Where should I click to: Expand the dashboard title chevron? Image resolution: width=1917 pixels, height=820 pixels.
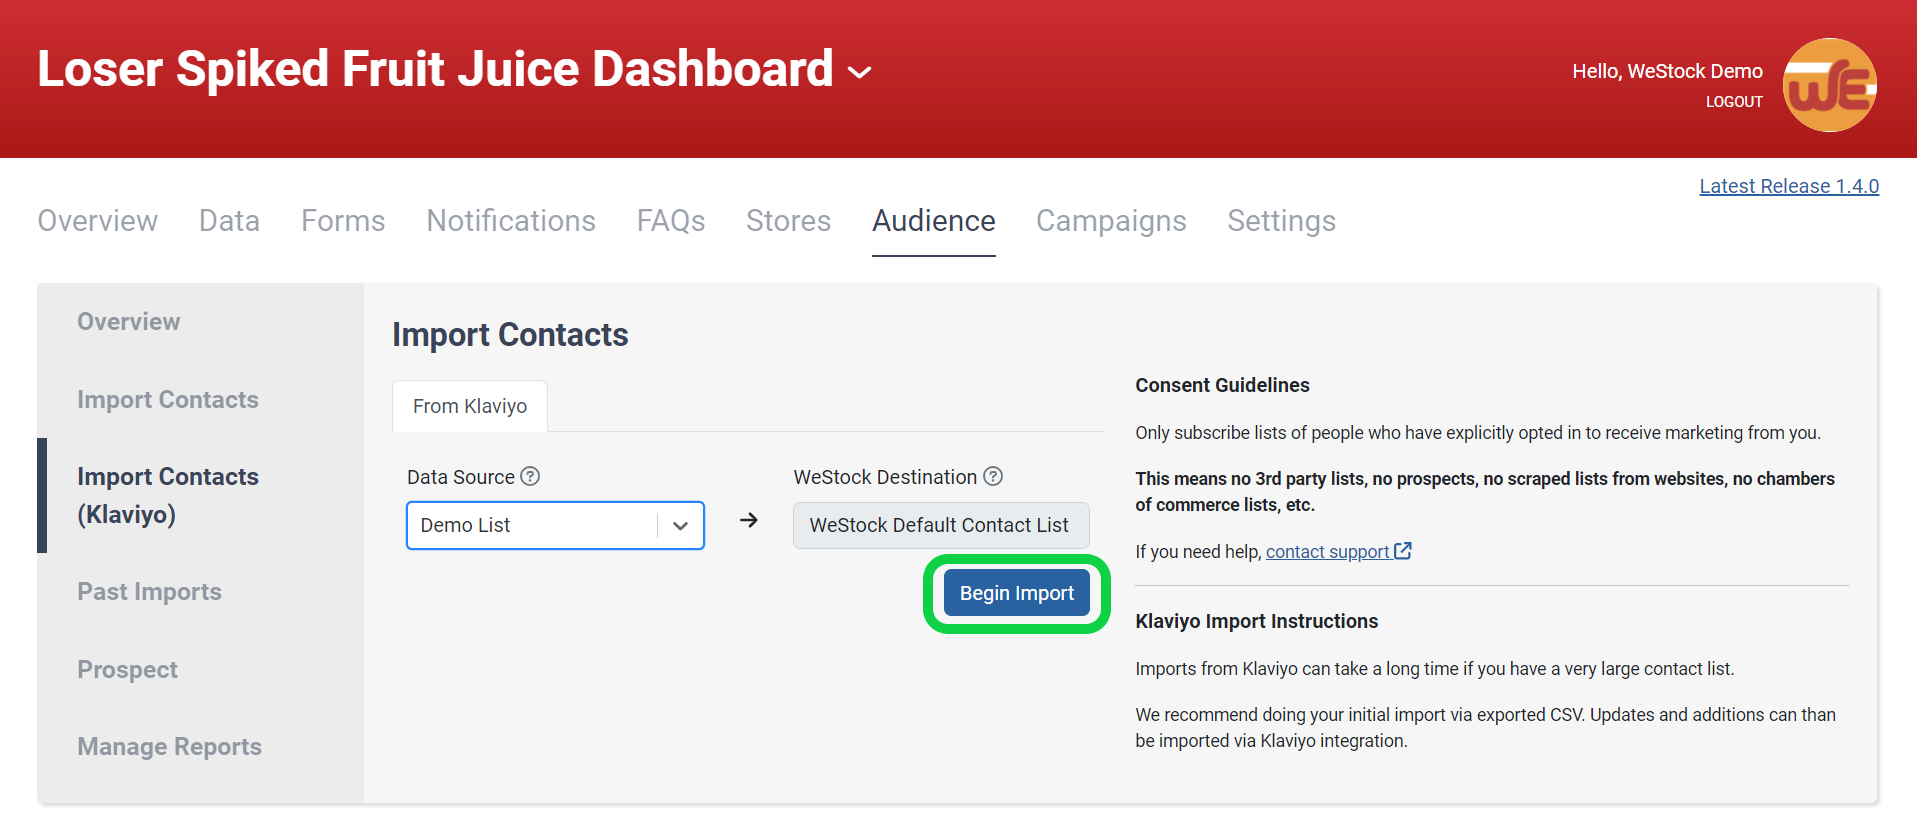pos(859,72)
